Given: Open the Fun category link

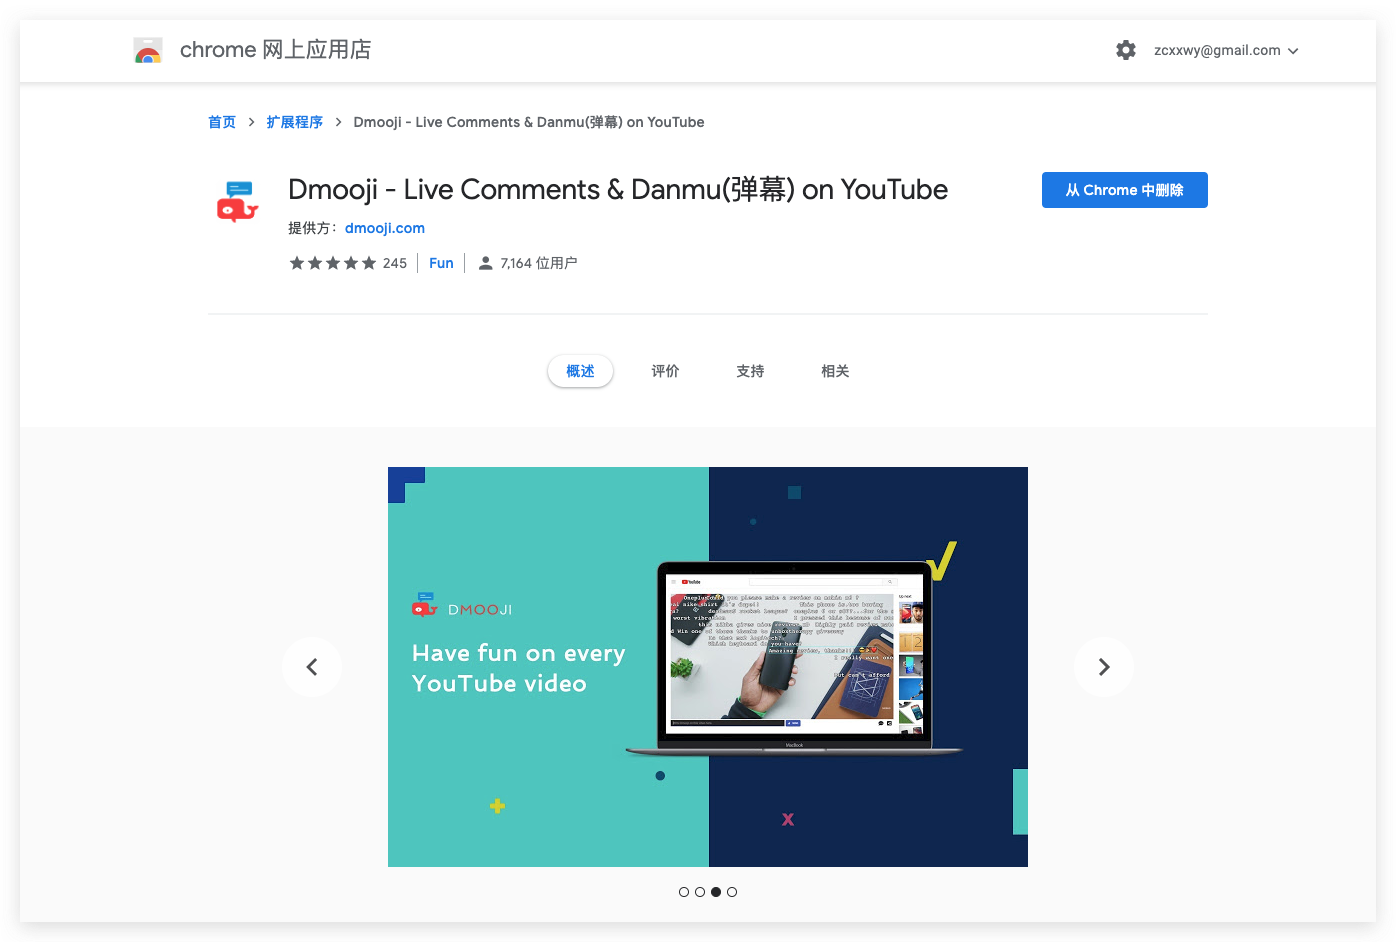Looking at the screenshot, I should pos(441,263).
